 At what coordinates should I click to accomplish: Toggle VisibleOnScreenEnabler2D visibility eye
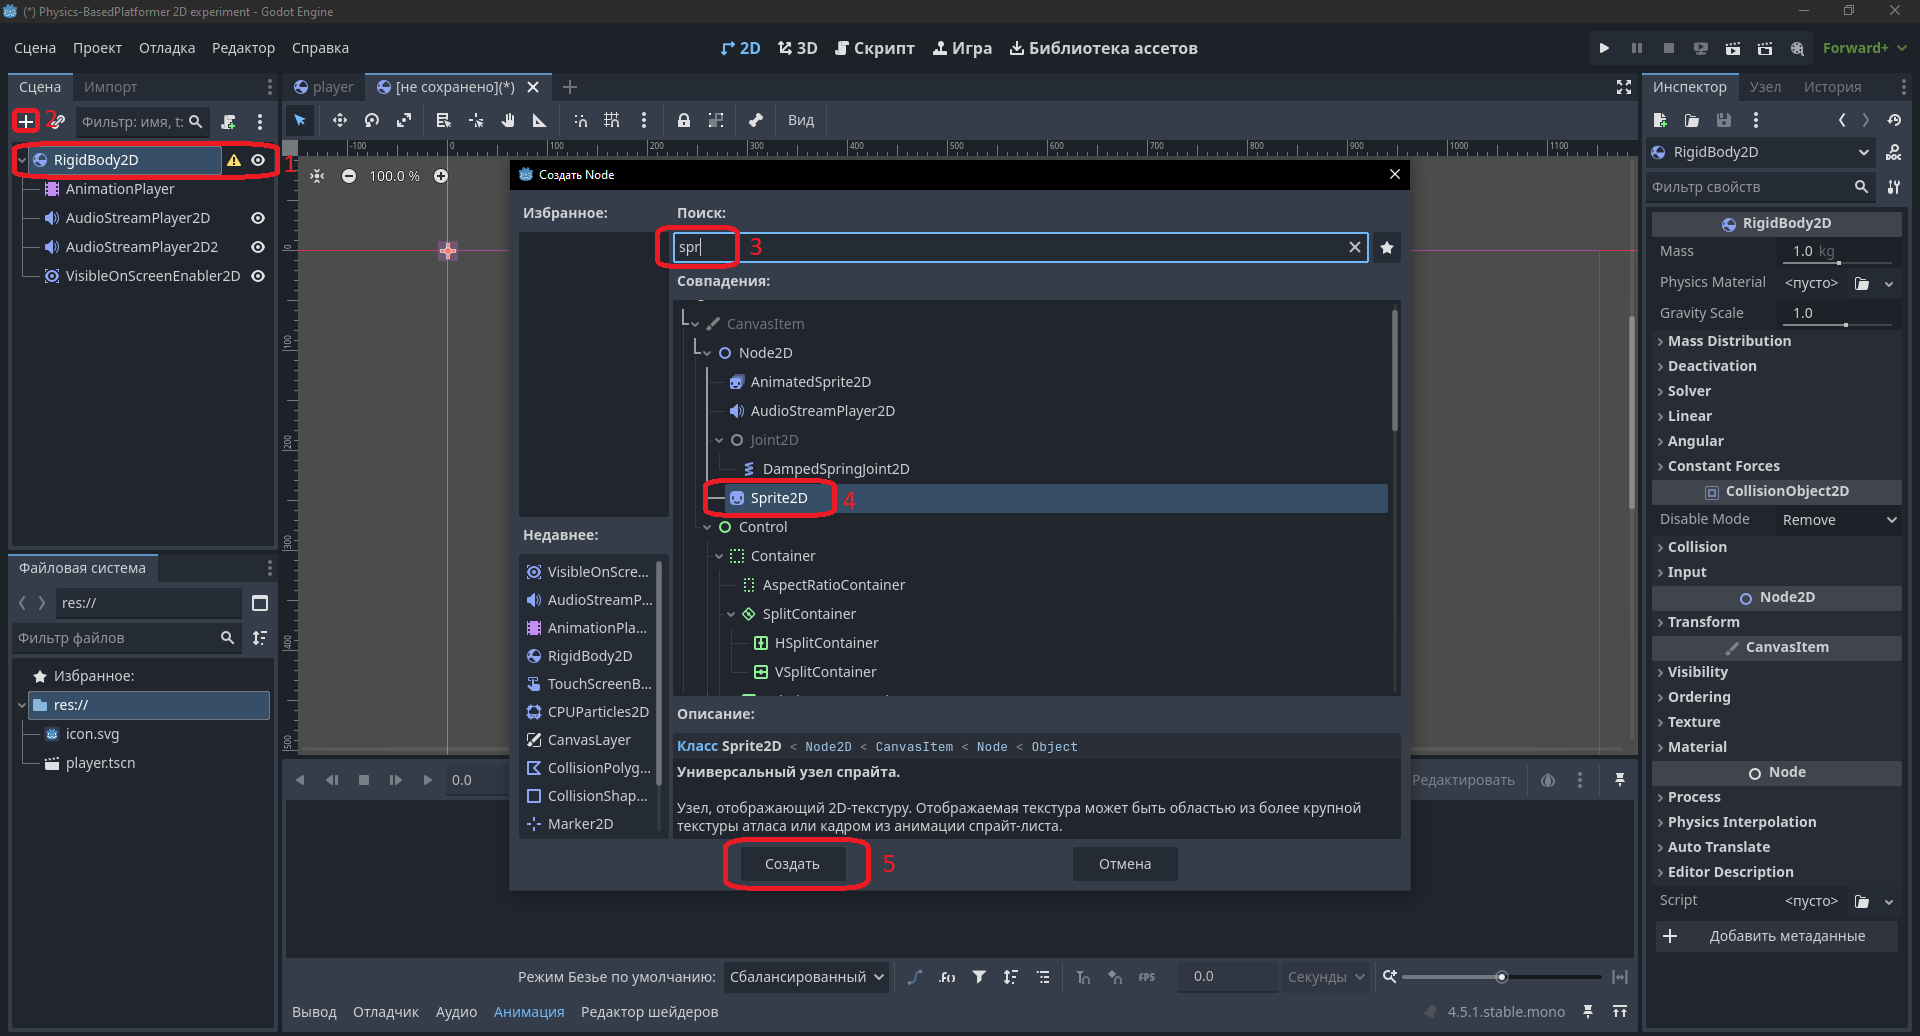(258, 276)
